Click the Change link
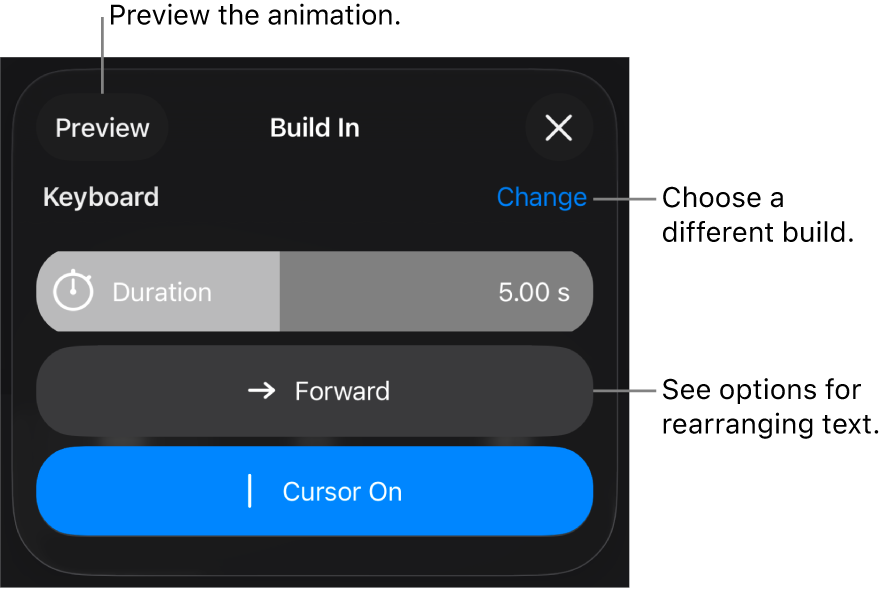886x590 pixels. pos(541,197)
